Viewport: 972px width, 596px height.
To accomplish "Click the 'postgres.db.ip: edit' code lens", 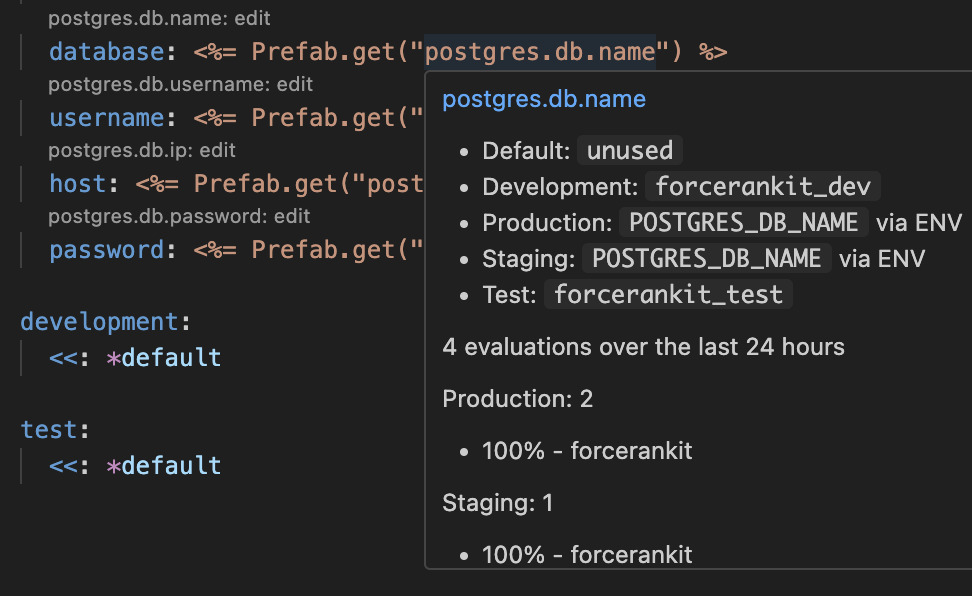I will (142, 151).
